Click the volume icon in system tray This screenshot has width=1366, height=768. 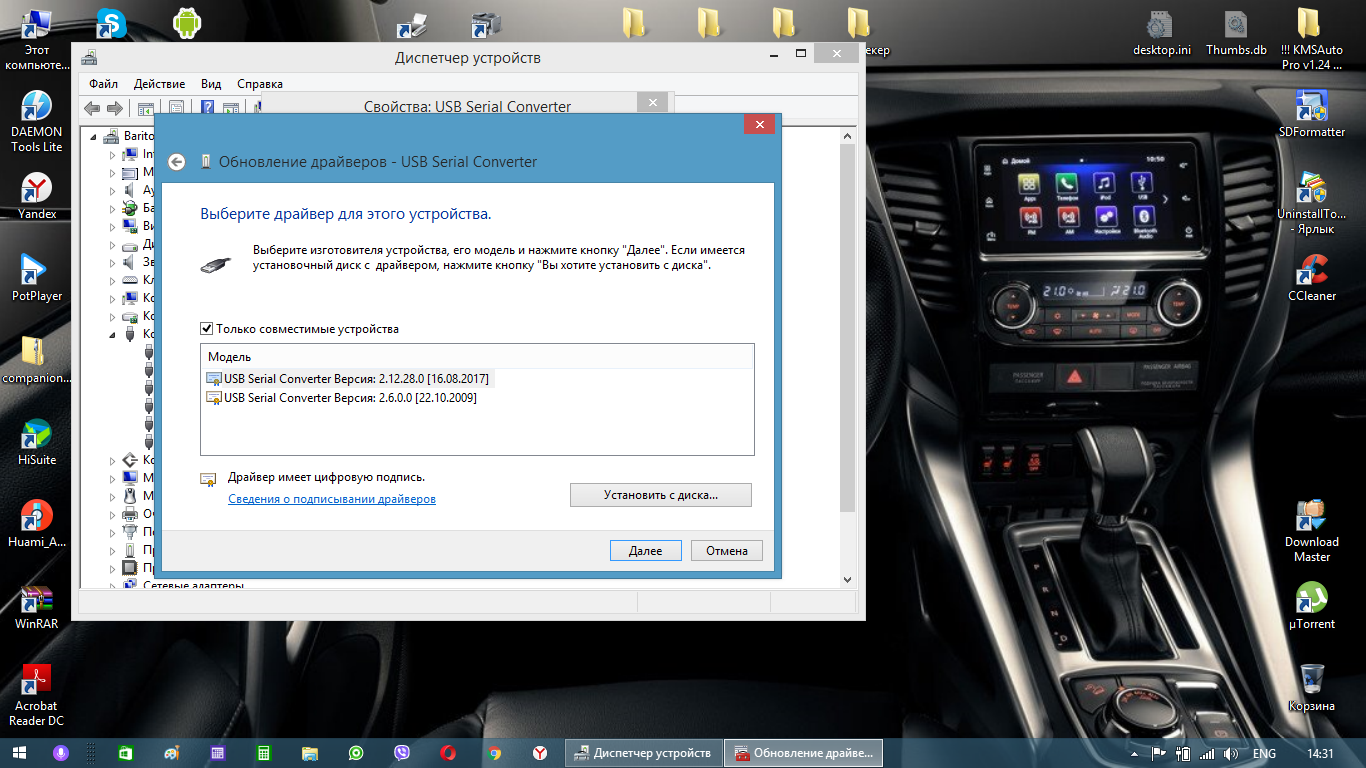pos(1231,753)
